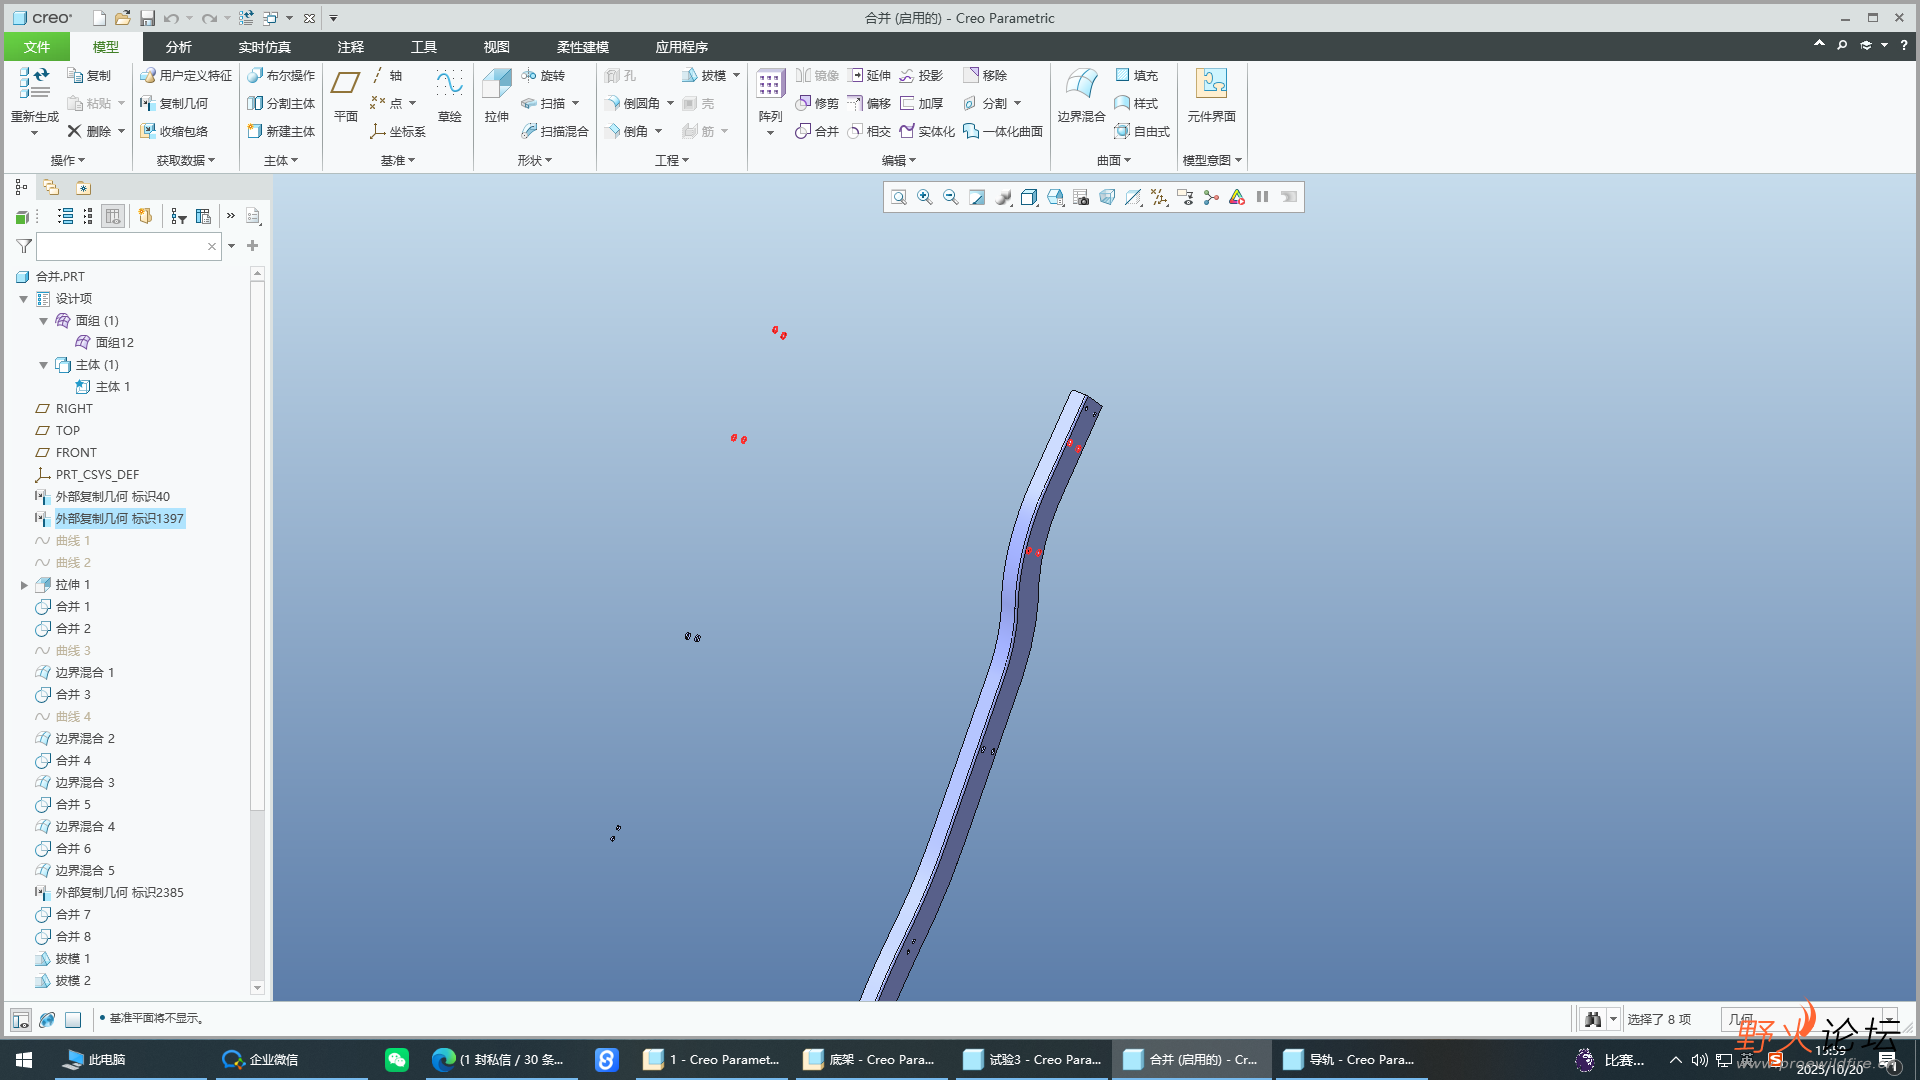Viewport: 1920px width, 1080px height.
Task: Click Regenerate (重新生成) icon
Action: (x=34, y=84)
